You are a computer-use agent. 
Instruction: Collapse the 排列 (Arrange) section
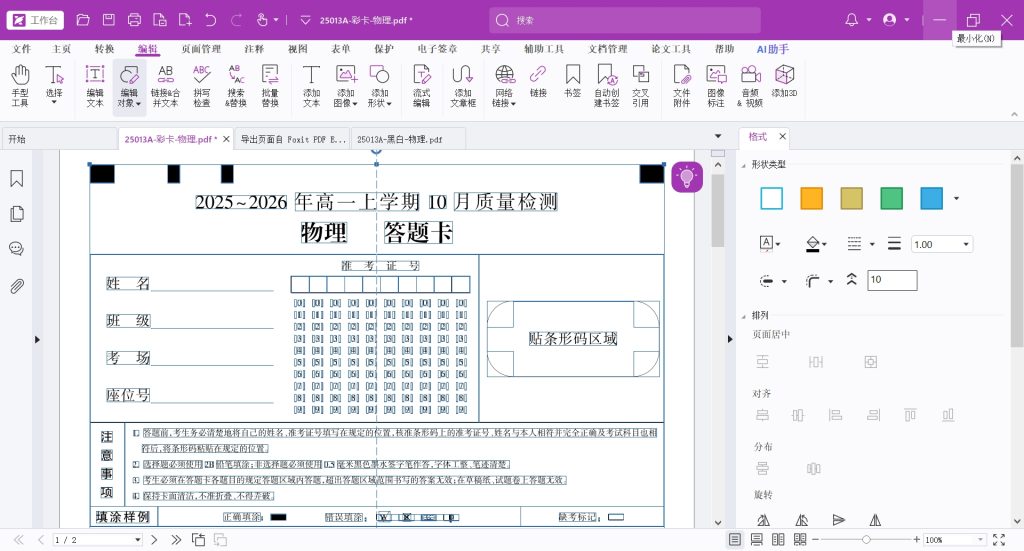click(x=742, y=315)
